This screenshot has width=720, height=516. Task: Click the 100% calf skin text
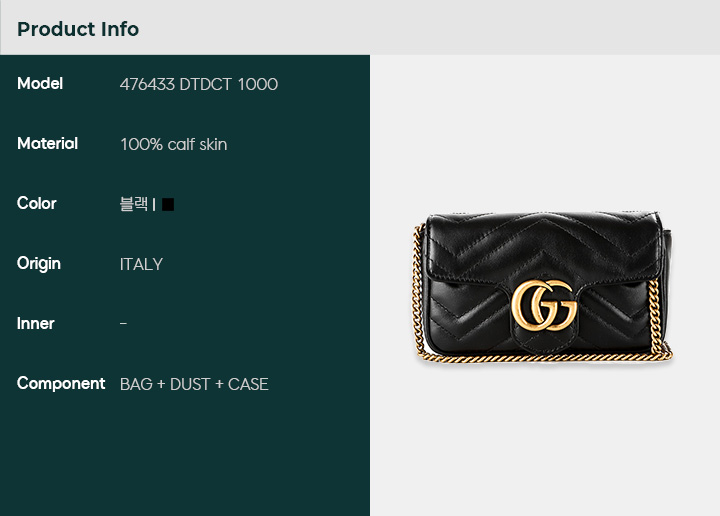tap(174, 145)
